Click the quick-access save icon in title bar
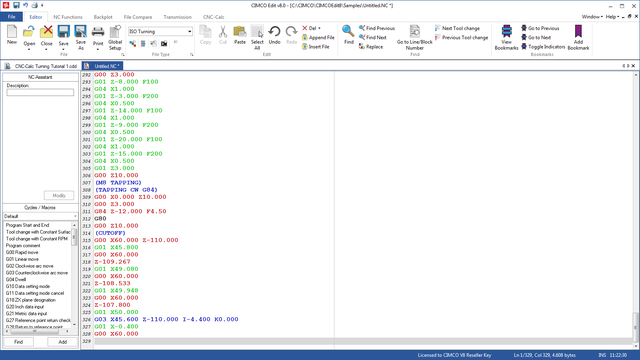This screenshot has height=360, width=640. (16, 5)
